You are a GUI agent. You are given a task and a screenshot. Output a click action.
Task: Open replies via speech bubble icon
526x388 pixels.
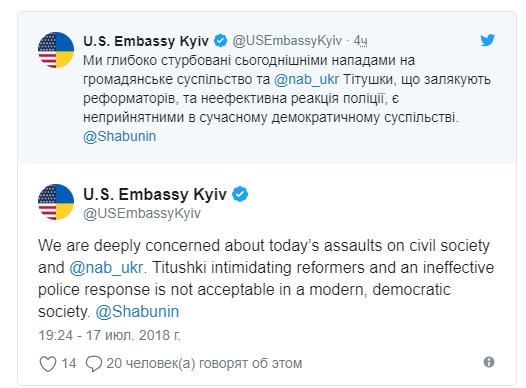[x=94, y=364]
